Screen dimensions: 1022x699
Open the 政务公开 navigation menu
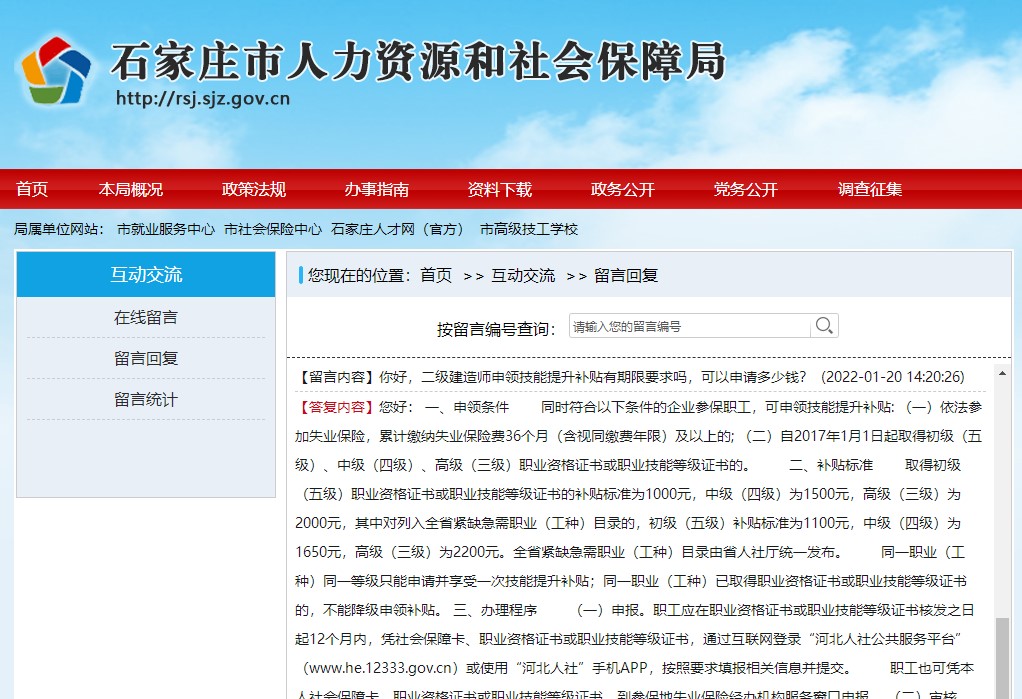coord(621,189)
